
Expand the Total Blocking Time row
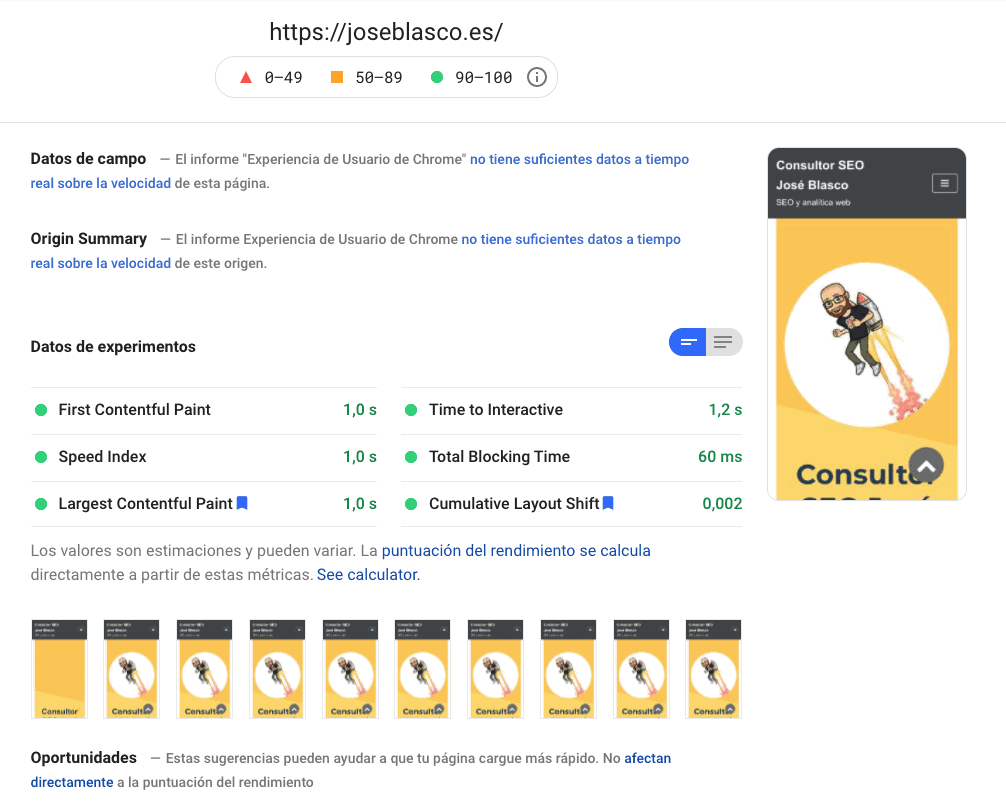(x=499, y=457)
